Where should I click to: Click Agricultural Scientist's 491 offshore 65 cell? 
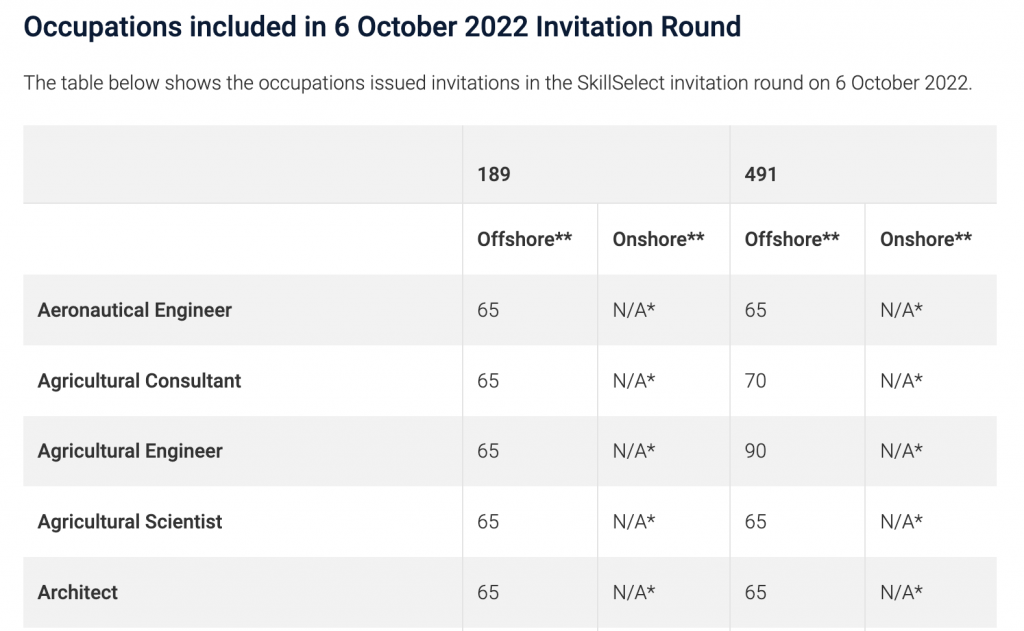coord(756,522)
